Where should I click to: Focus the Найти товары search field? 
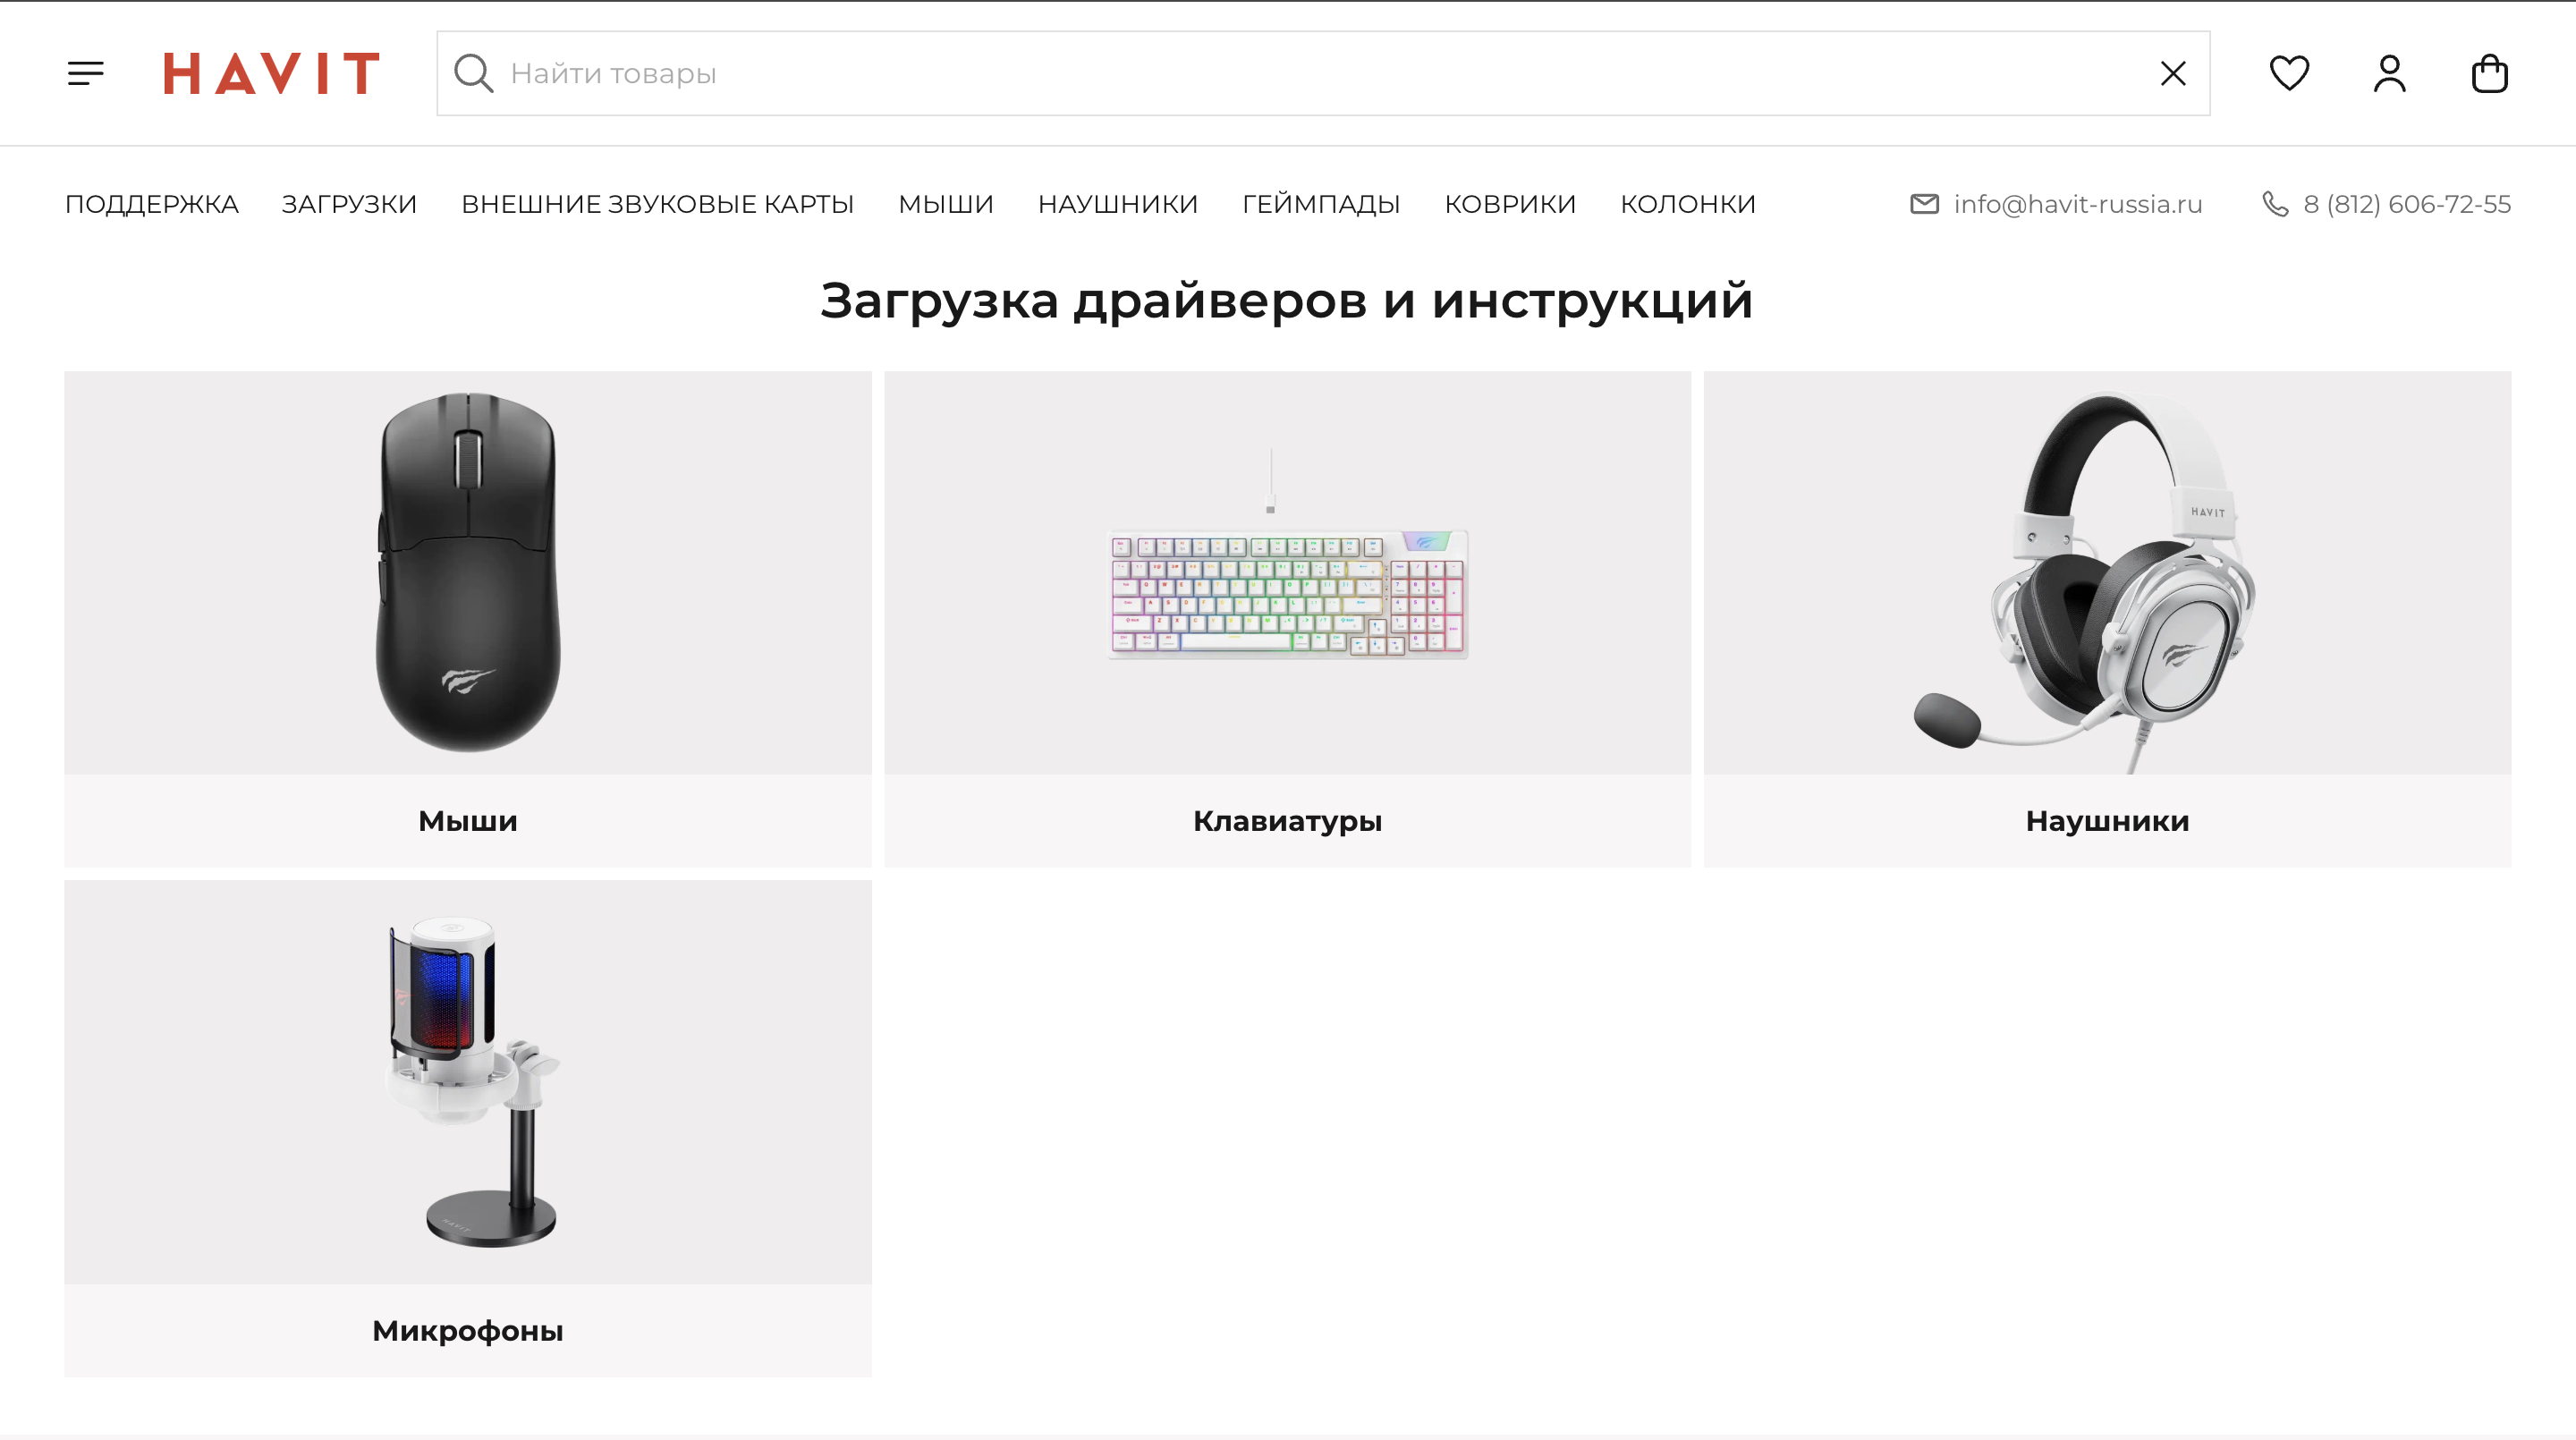1323,73
